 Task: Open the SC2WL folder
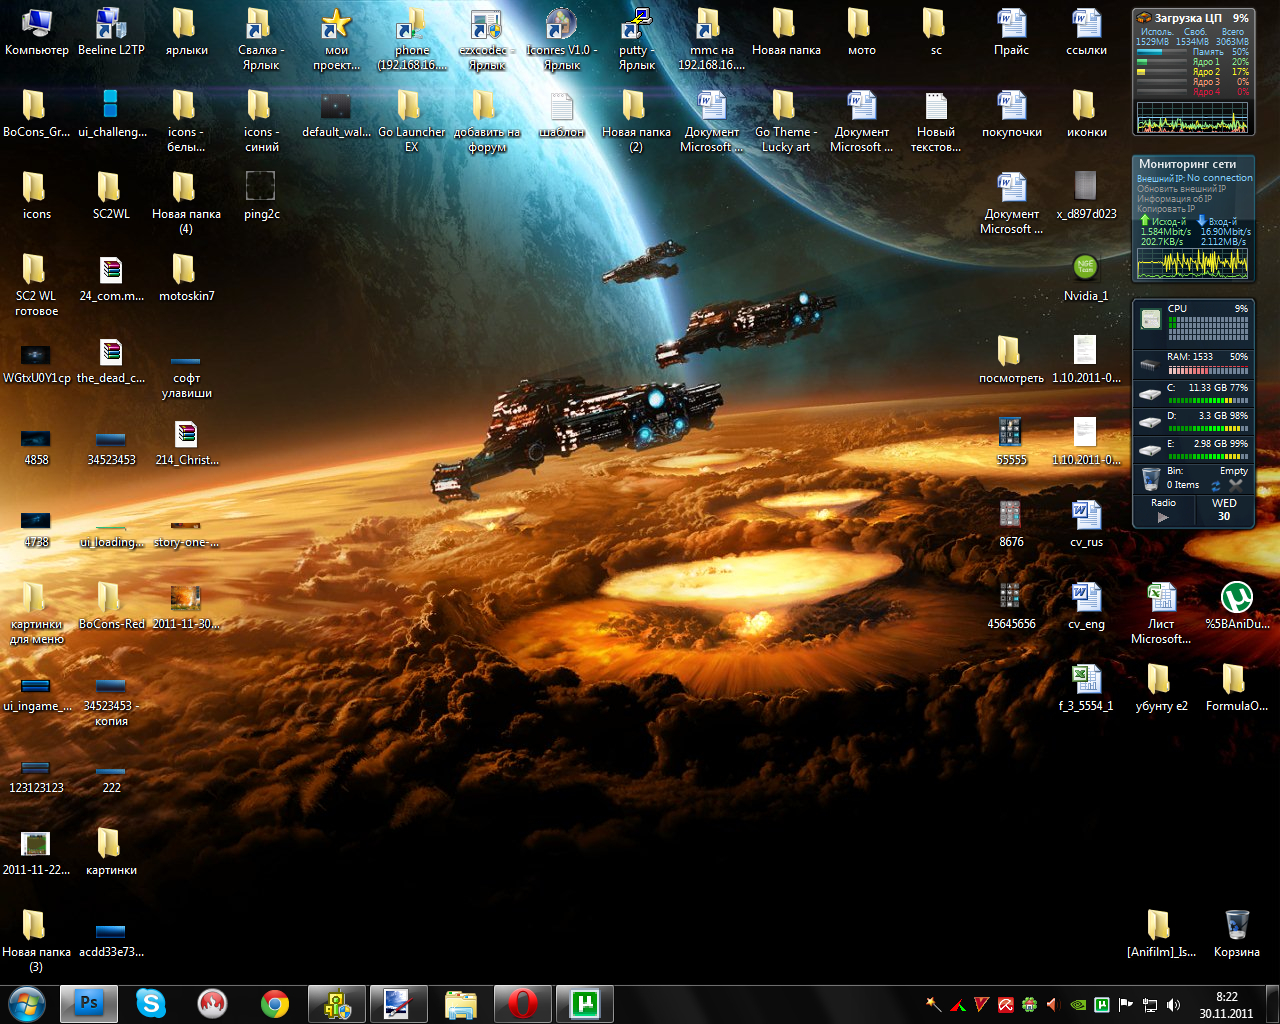(111, 196)
